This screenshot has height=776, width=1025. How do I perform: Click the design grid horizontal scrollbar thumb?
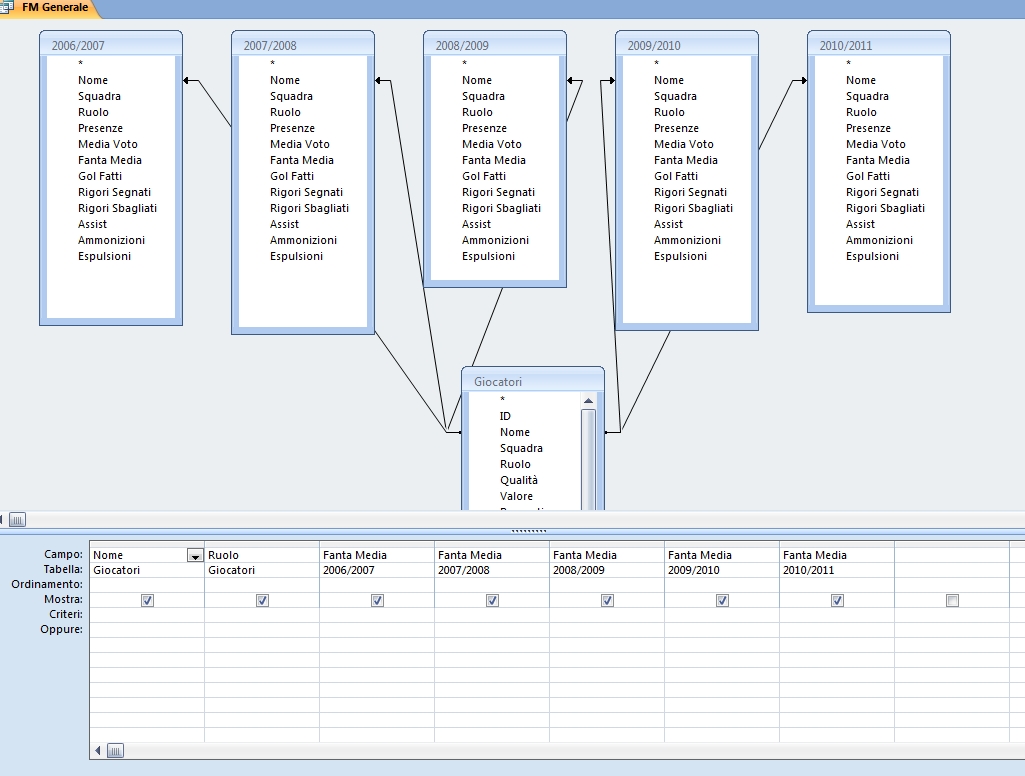coord(116,750)
